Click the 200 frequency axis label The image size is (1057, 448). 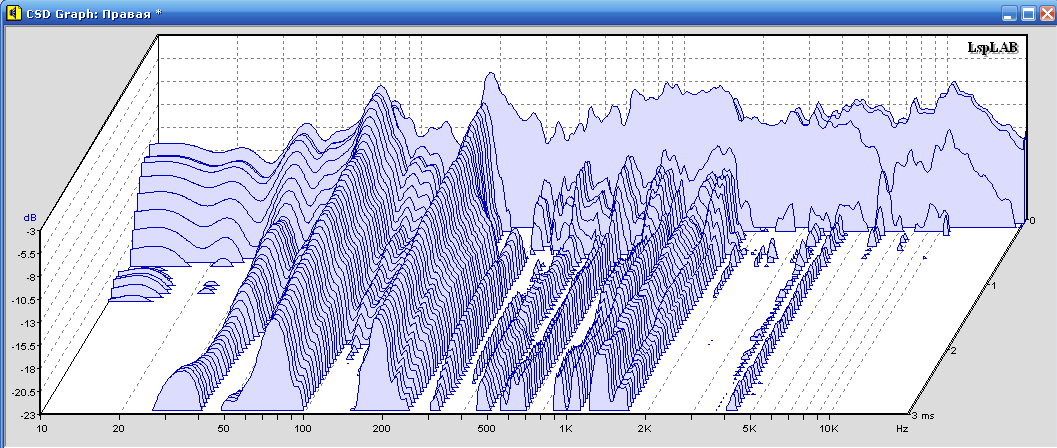coord(382,428)
